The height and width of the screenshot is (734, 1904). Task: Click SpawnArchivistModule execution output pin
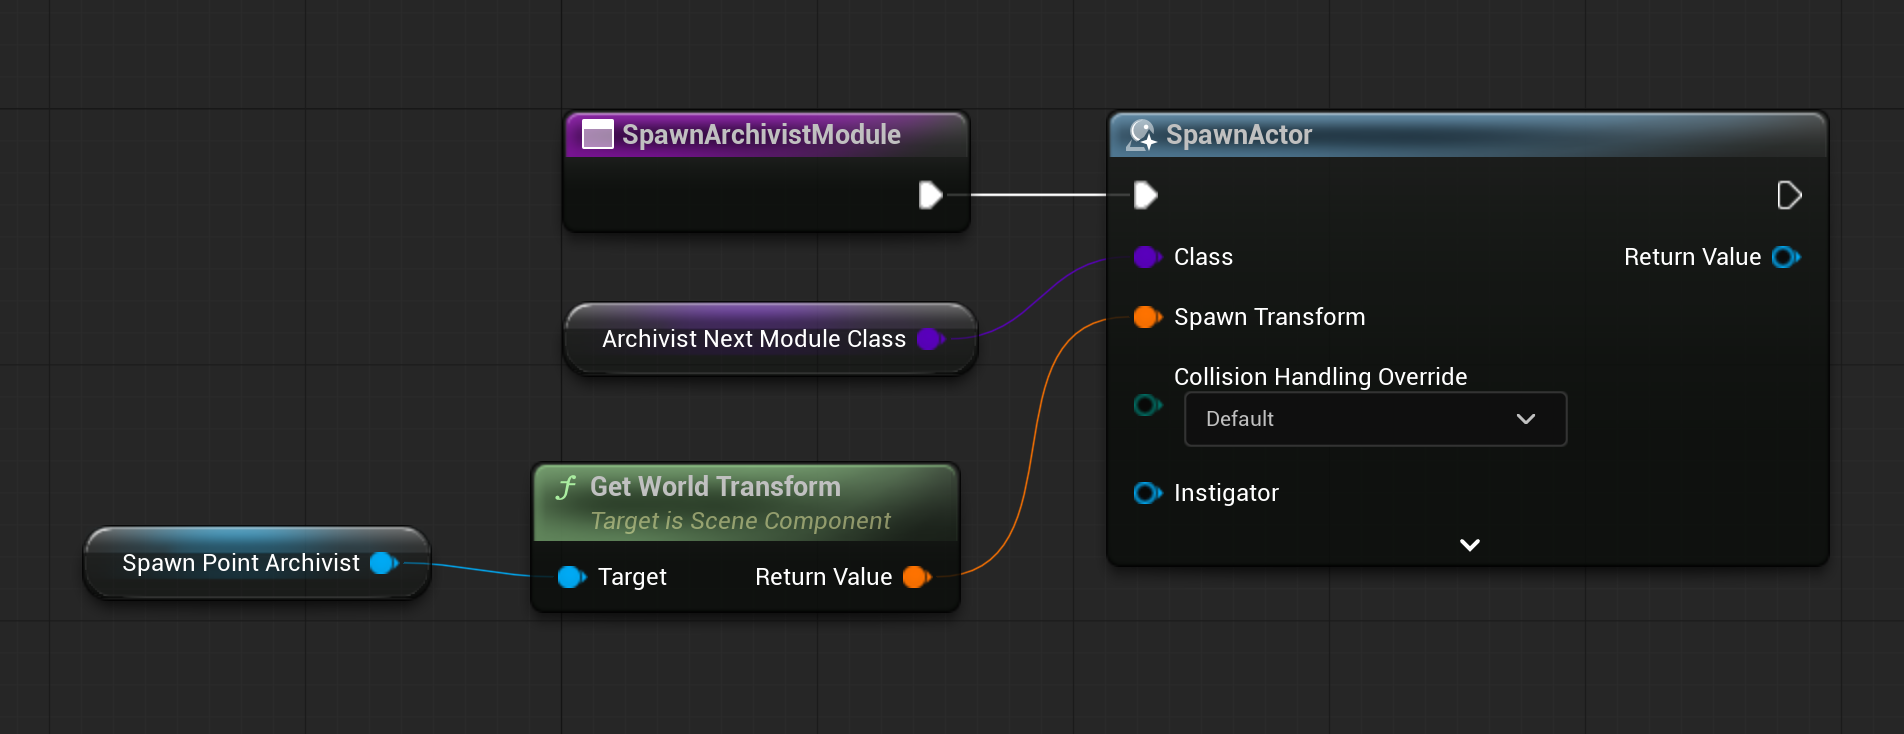coord(930,195)
